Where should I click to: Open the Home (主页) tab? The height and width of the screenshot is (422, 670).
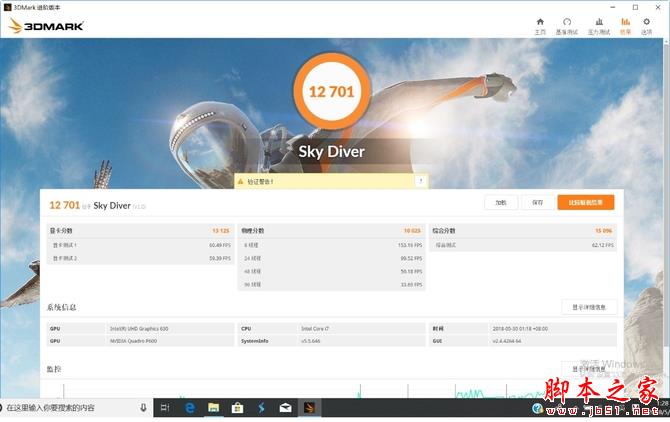(540, 26)
